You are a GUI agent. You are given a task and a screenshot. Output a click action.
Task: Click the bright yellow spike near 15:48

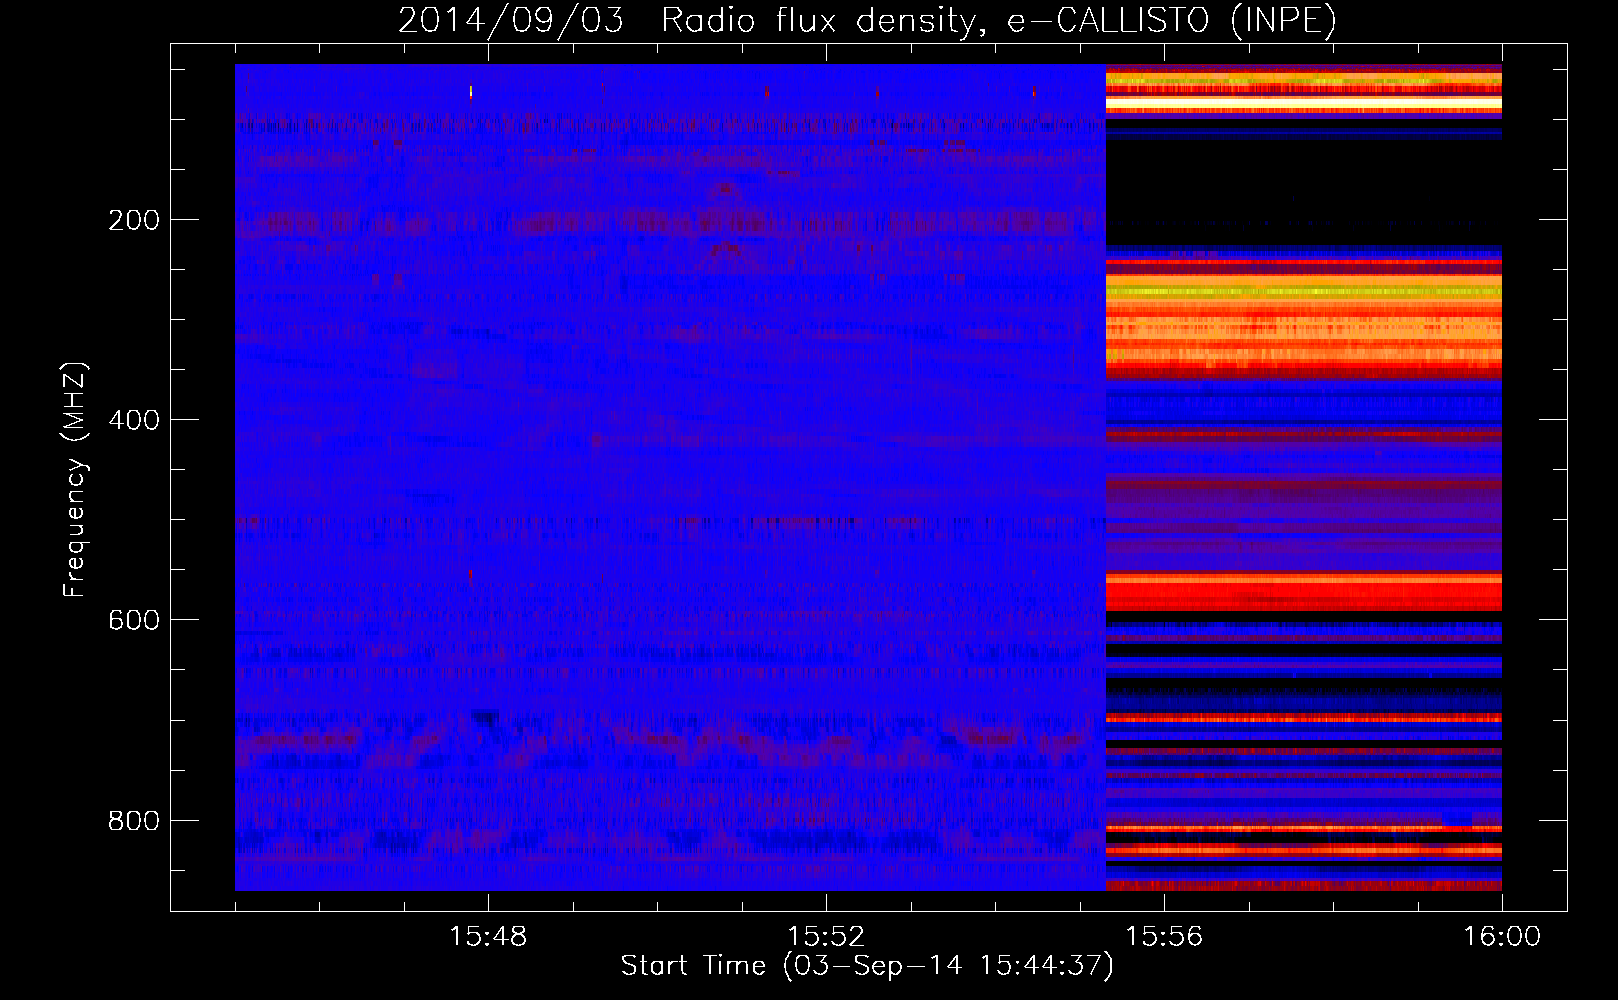(471, 93)
